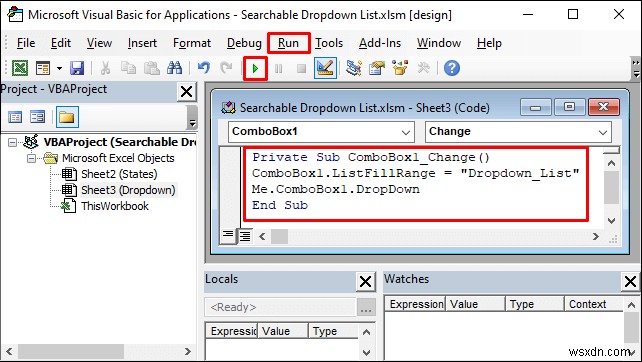
Task: Click the Expression column header in Watches
Action: pyautogui.click(x=415, y=304)
